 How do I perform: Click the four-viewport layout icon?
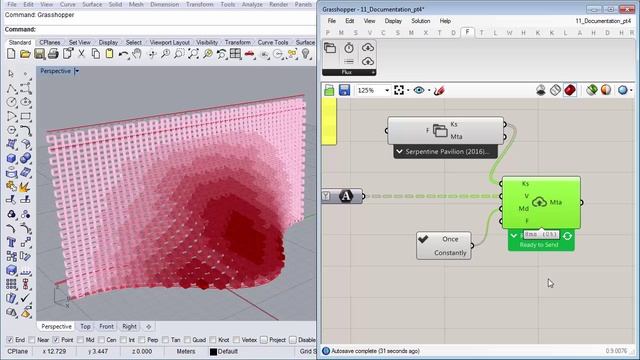tap(236, 54)
